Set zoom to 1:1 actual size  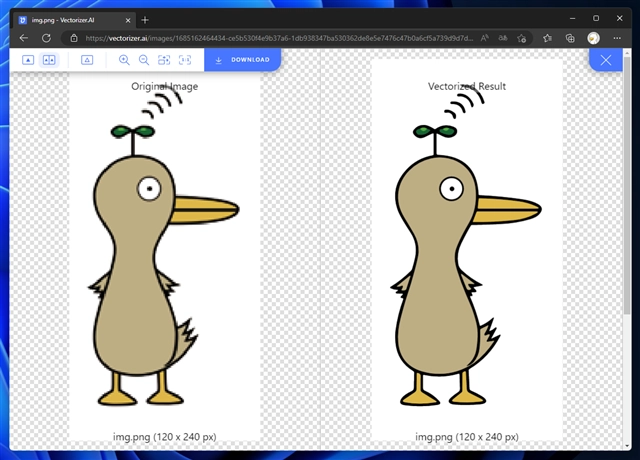pos(185,60)
